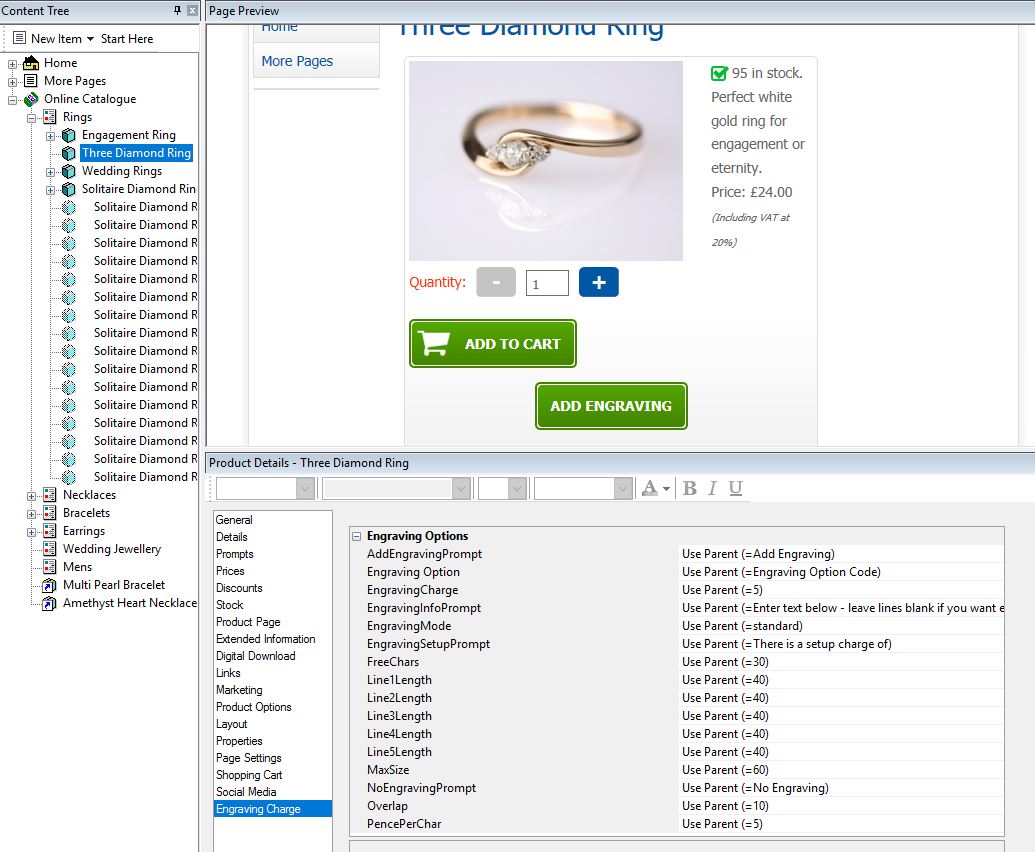Click the Engagement Ring product cube icon

(68, 135)
